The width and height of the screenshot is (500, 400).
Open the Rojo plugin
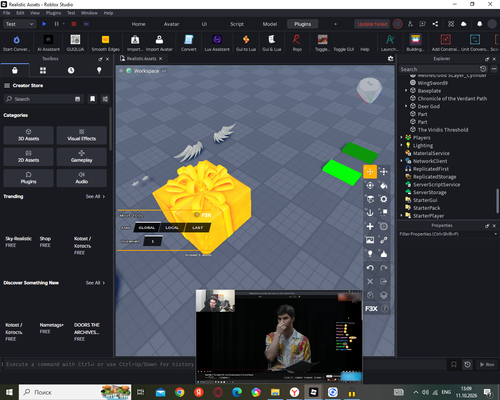click(297, 43)
